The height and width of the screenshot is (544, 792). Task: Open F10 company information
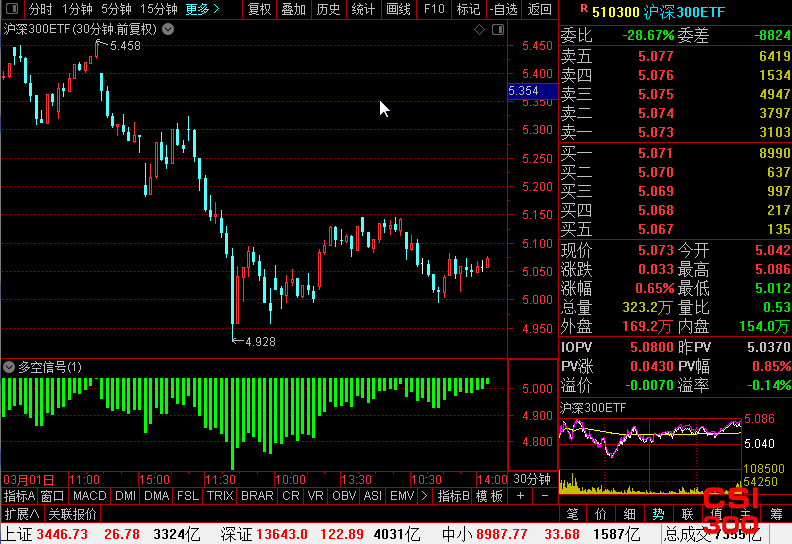pos(434,9)
